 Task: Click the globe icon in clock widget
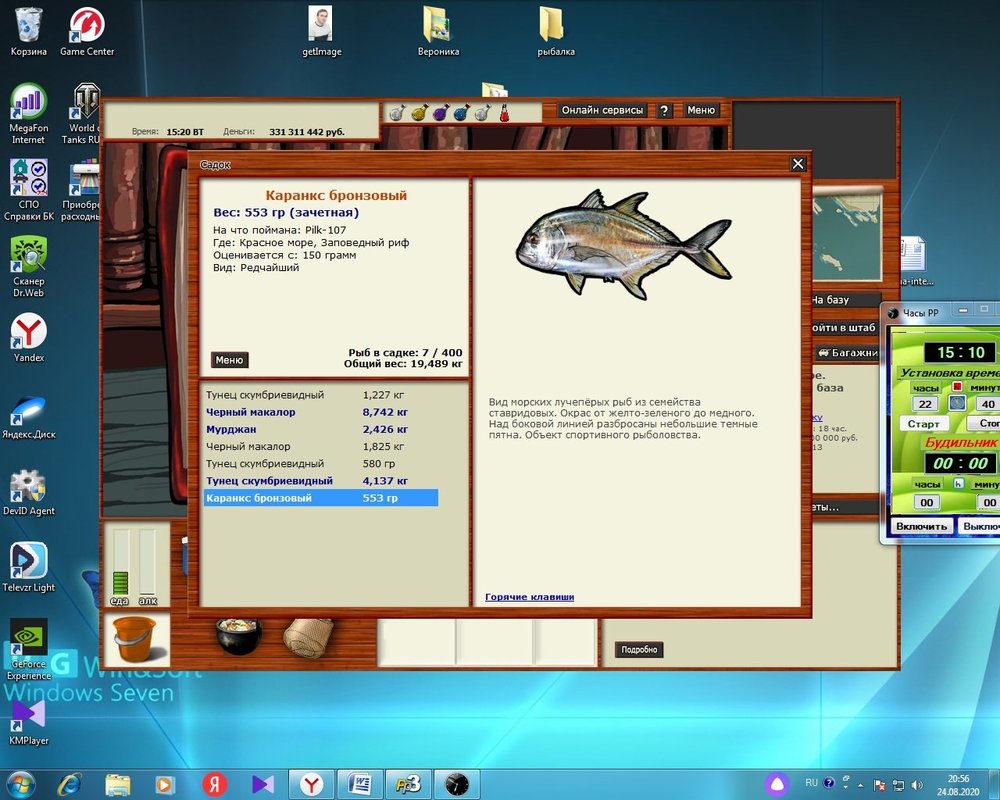[957, 403]
